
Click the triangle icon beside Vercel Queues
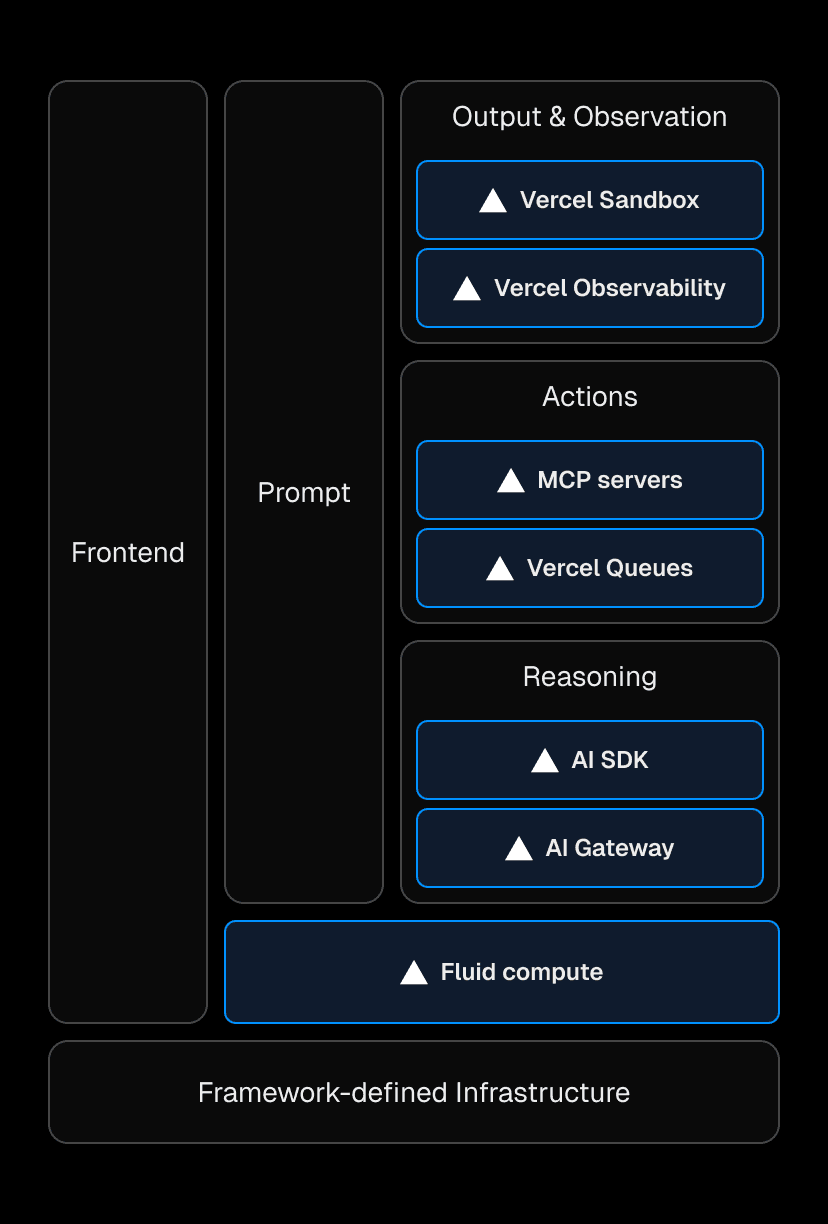(x=500, y=569)
